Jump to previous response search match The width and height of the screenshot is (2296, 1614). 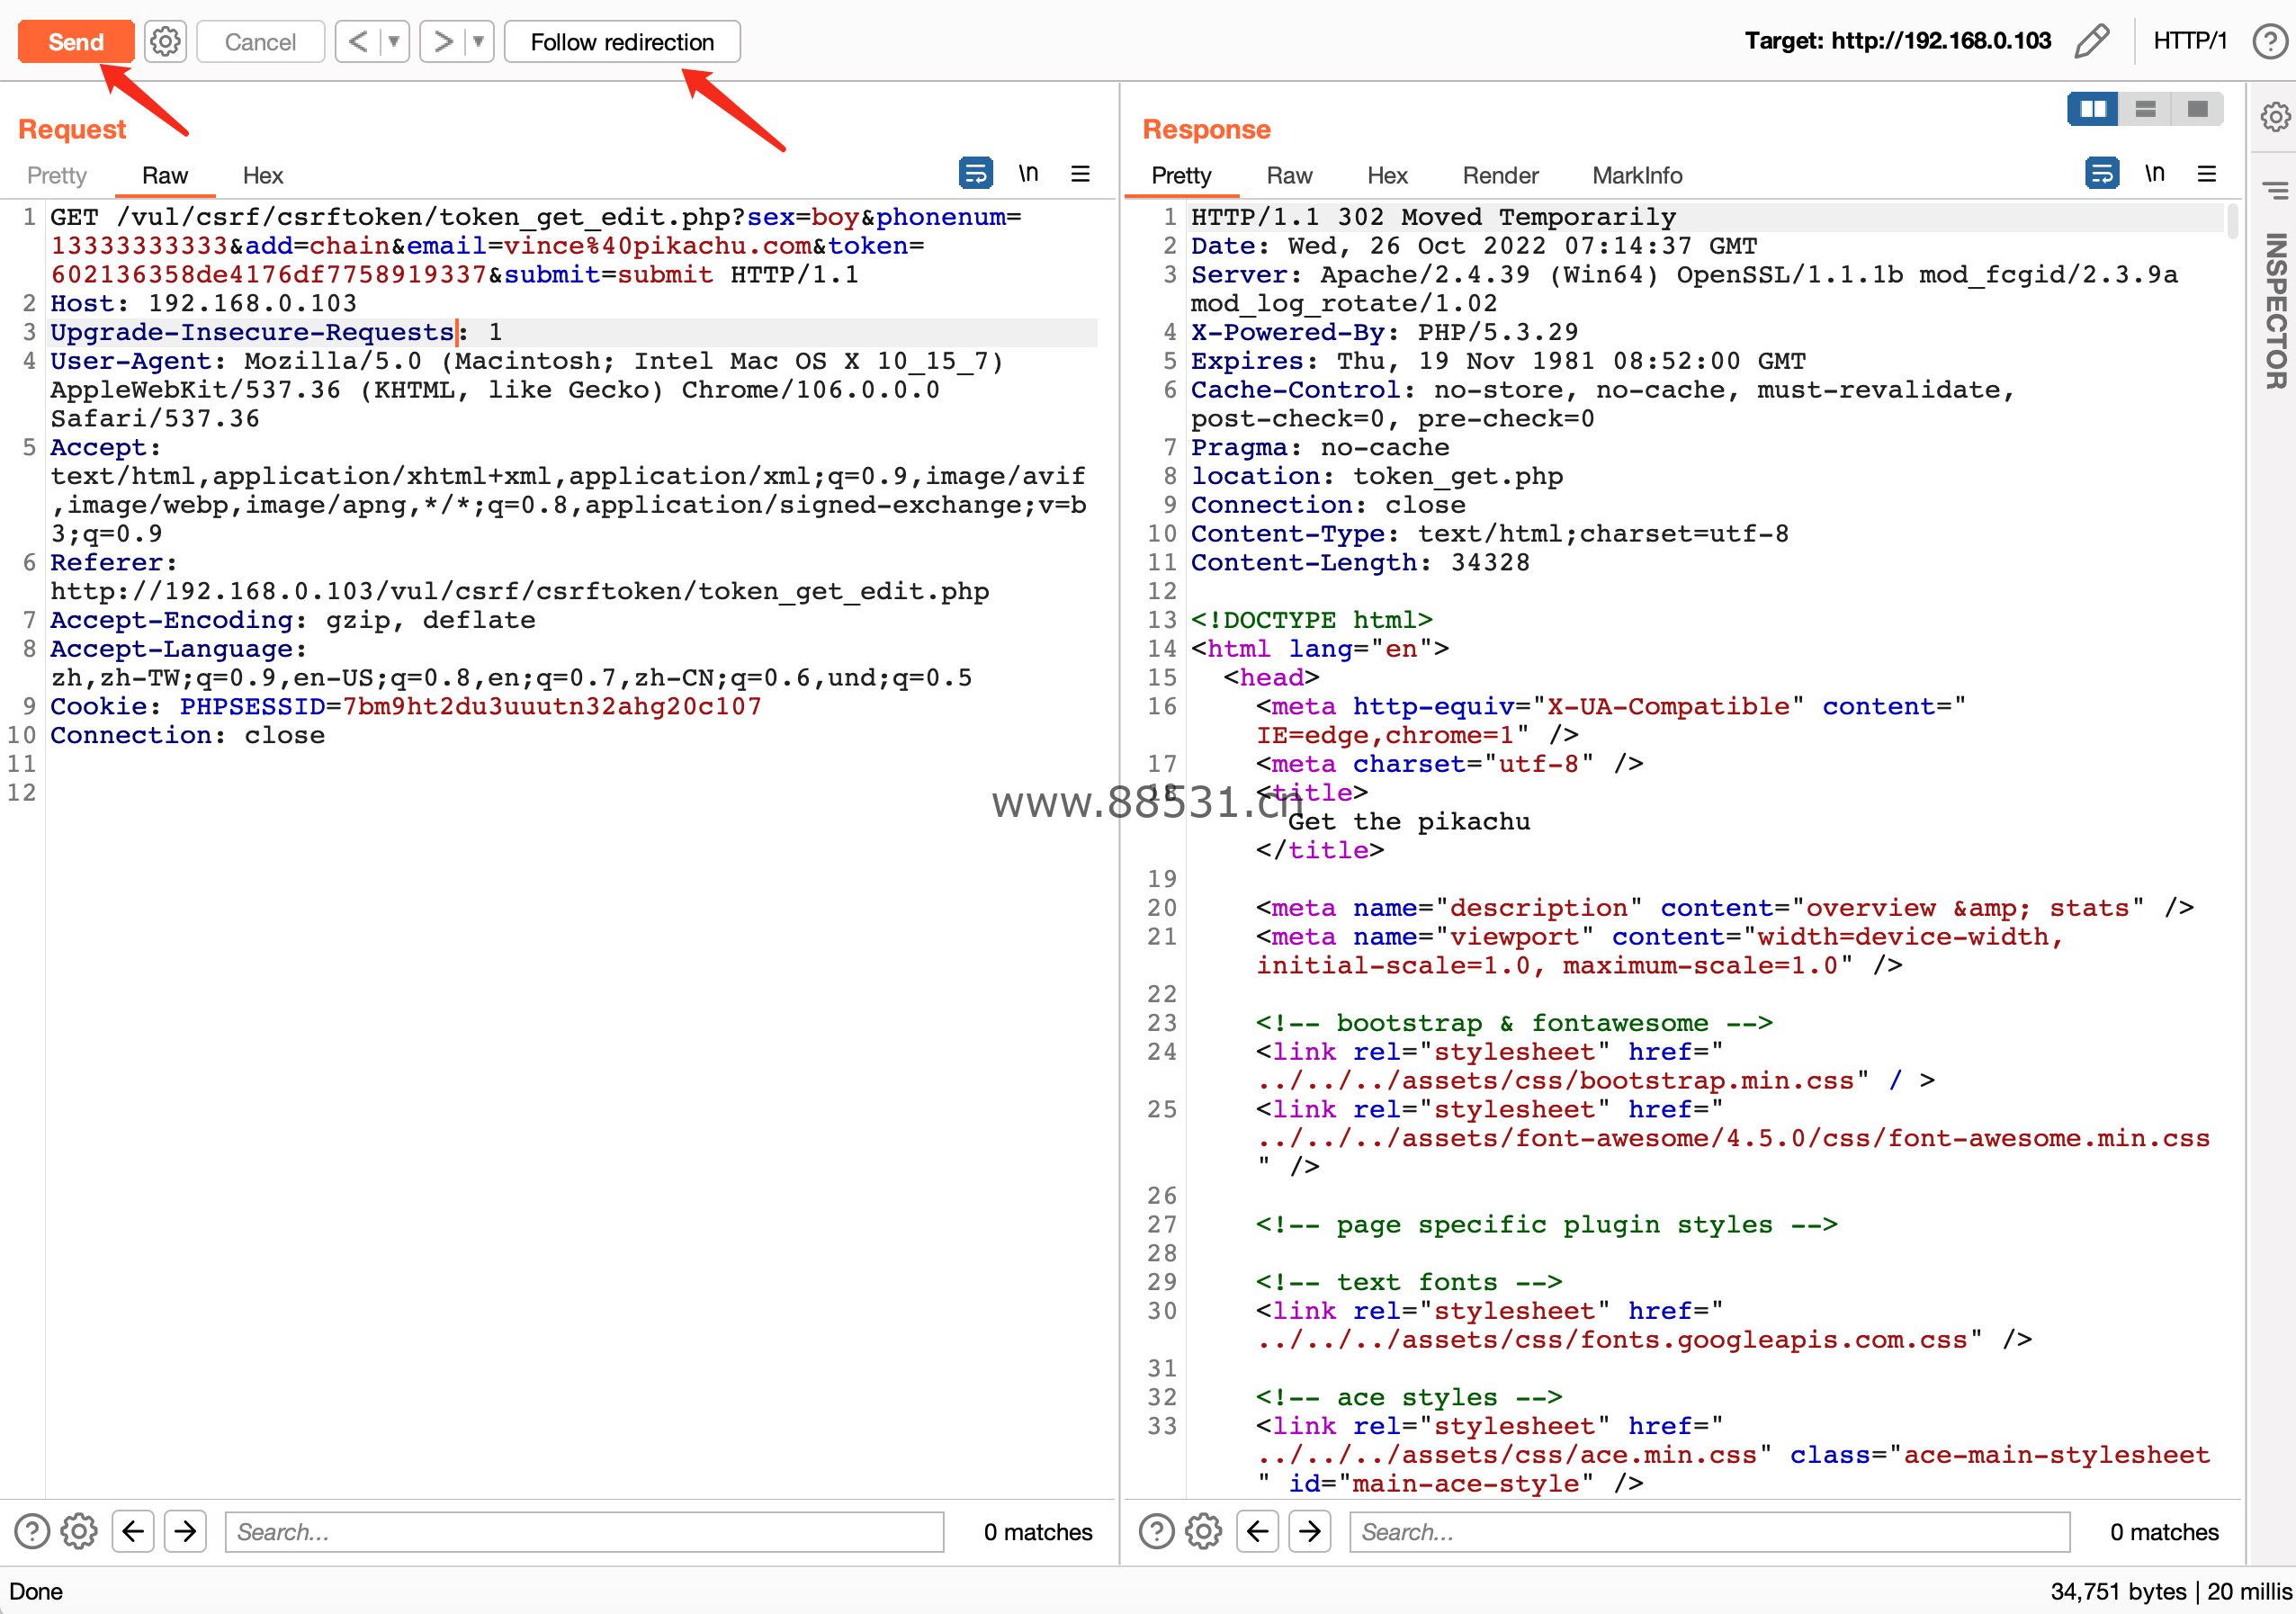tap(1258, 1531)
